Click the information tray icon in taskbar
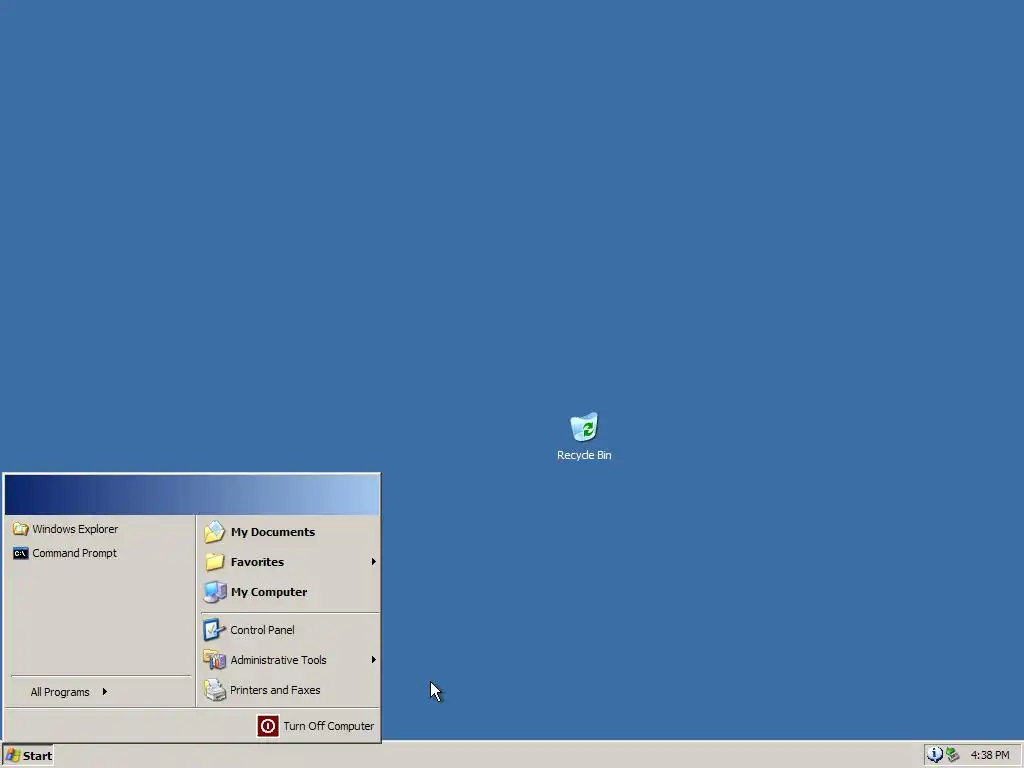The width and height of the screenshot is (1024, 768). [935, 755]
